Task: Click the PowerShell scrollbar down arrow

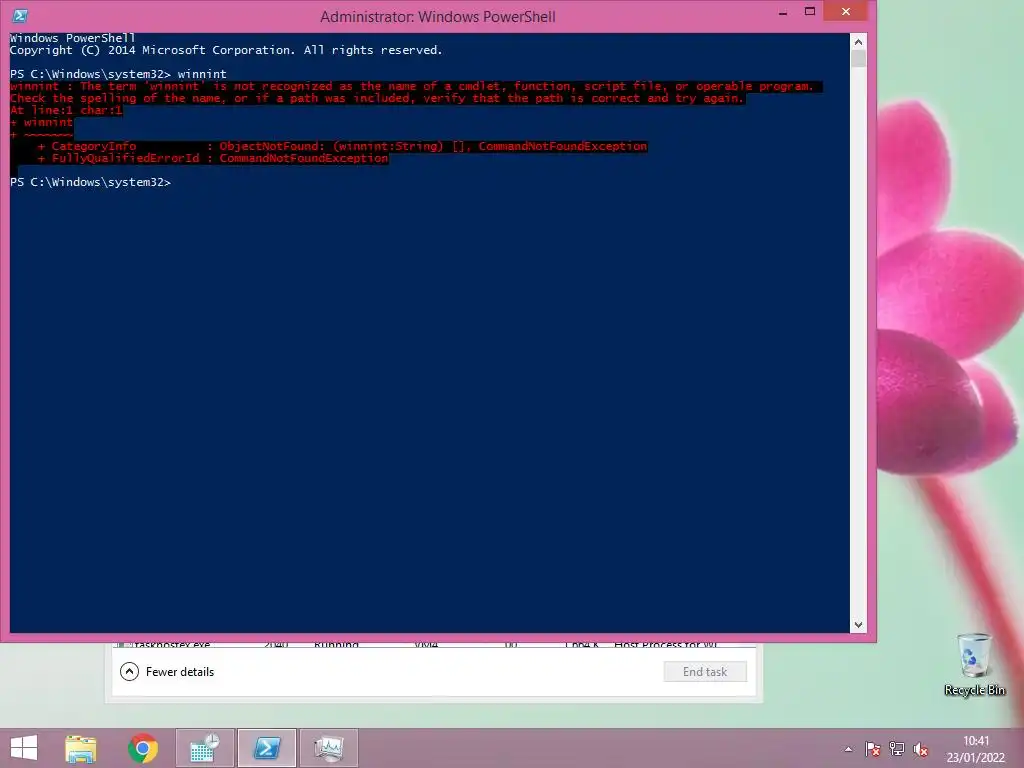Action: coord(858,625)
